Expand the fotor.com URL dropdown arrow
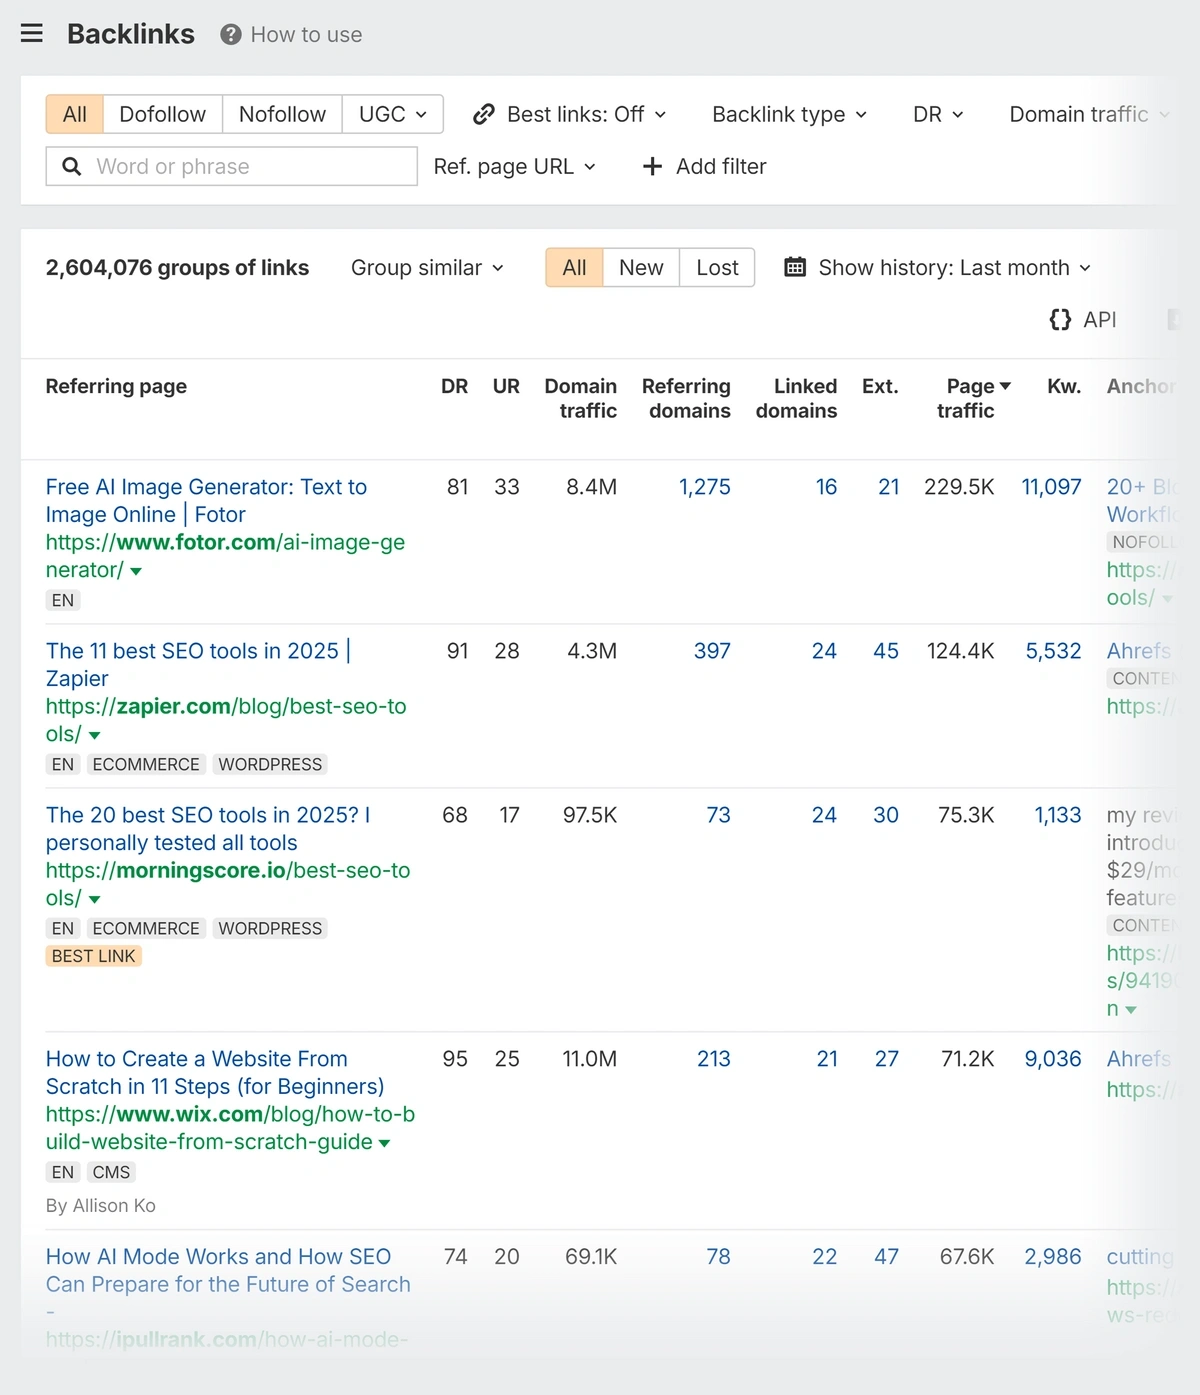 point(136,571)
